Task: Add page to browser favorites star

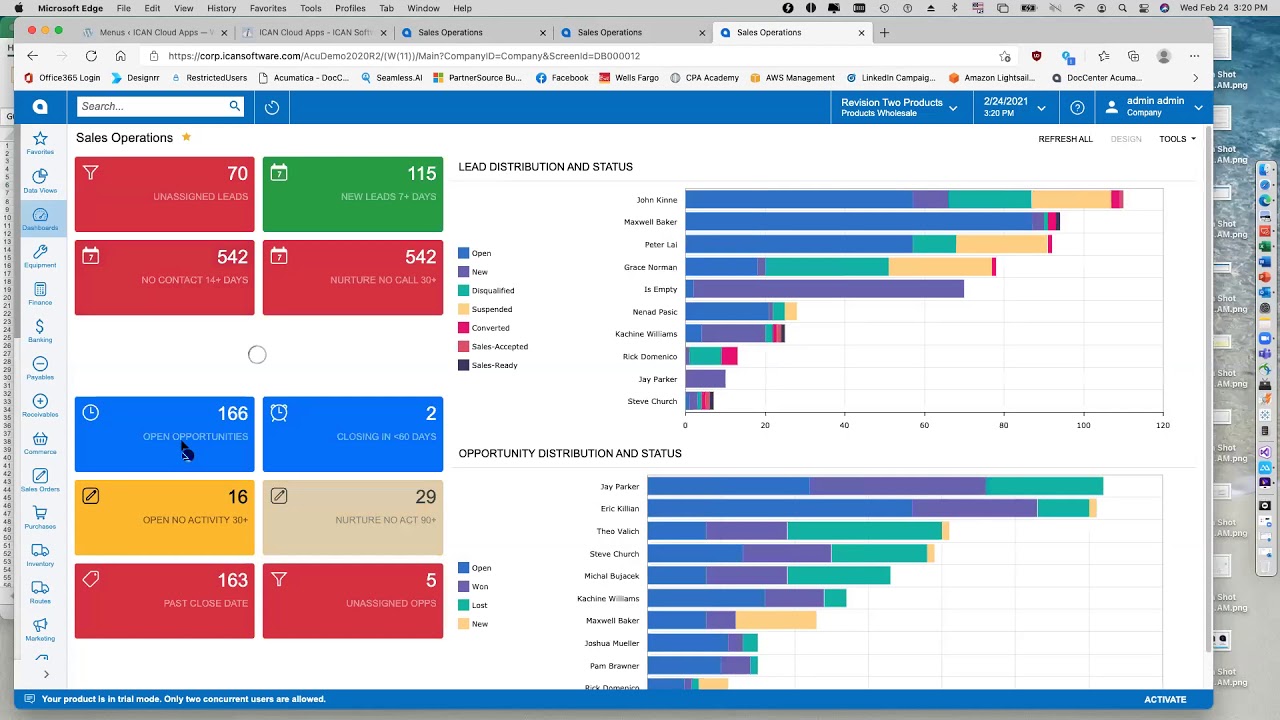Action: [1005, 56]
